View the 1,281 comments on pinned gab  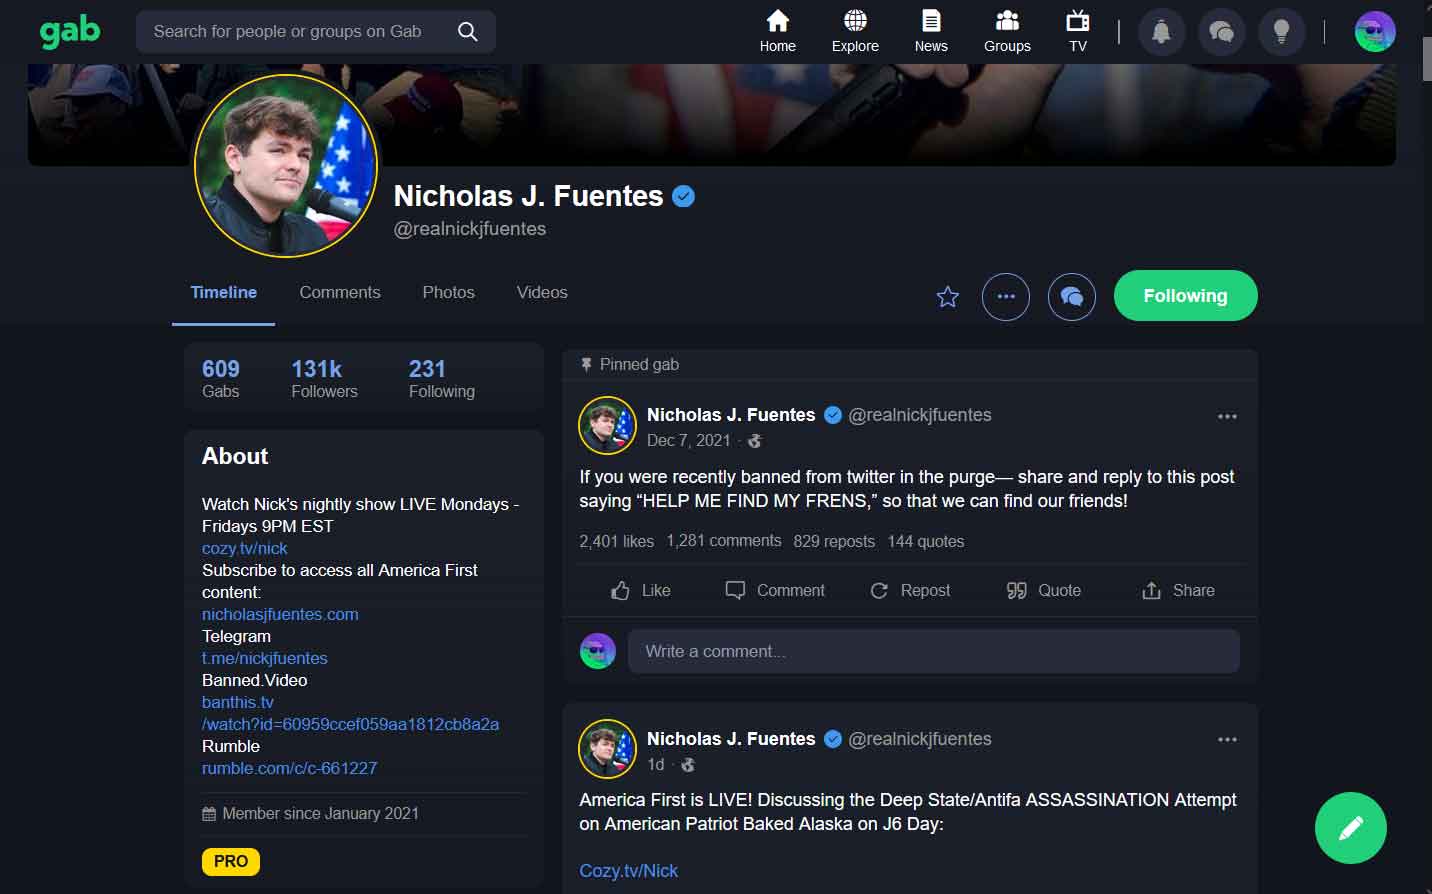tap(724, 541)
